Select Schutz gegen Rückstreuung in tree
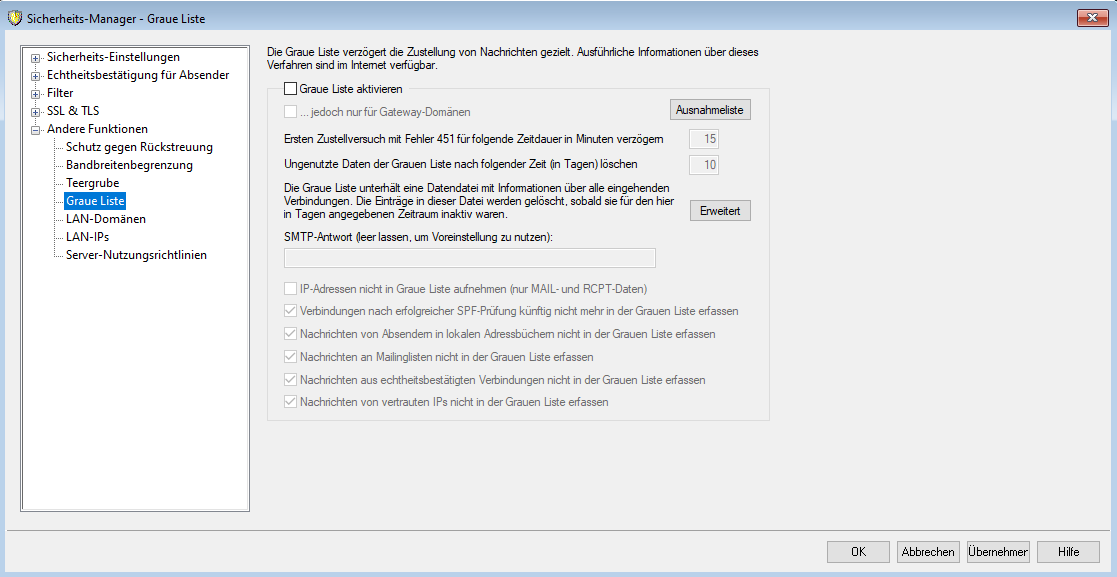1117x577 pixels. [139, 147]
